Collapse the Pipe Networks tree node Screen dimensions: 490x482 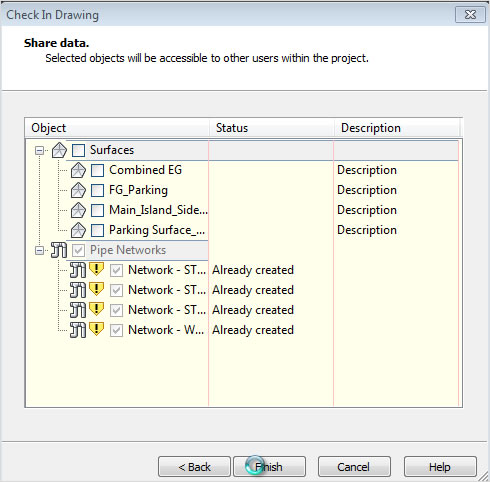point(39,250)
